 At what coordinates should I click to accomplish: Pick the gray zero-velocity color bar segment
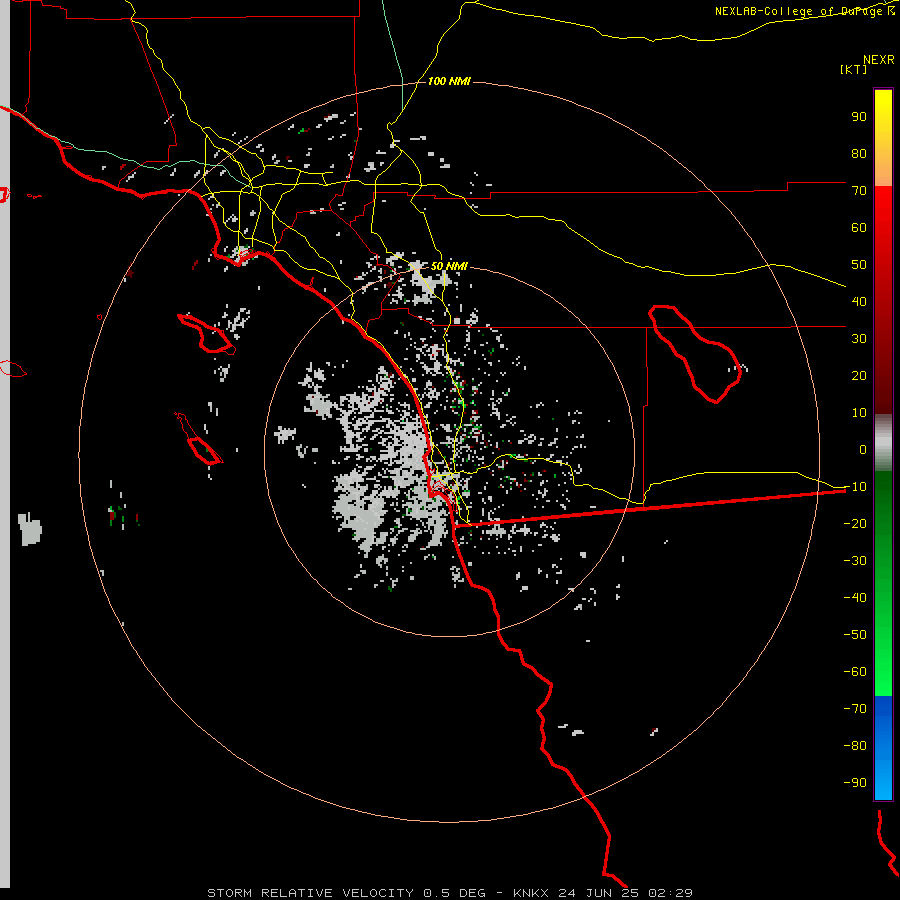tap(883, 443)
